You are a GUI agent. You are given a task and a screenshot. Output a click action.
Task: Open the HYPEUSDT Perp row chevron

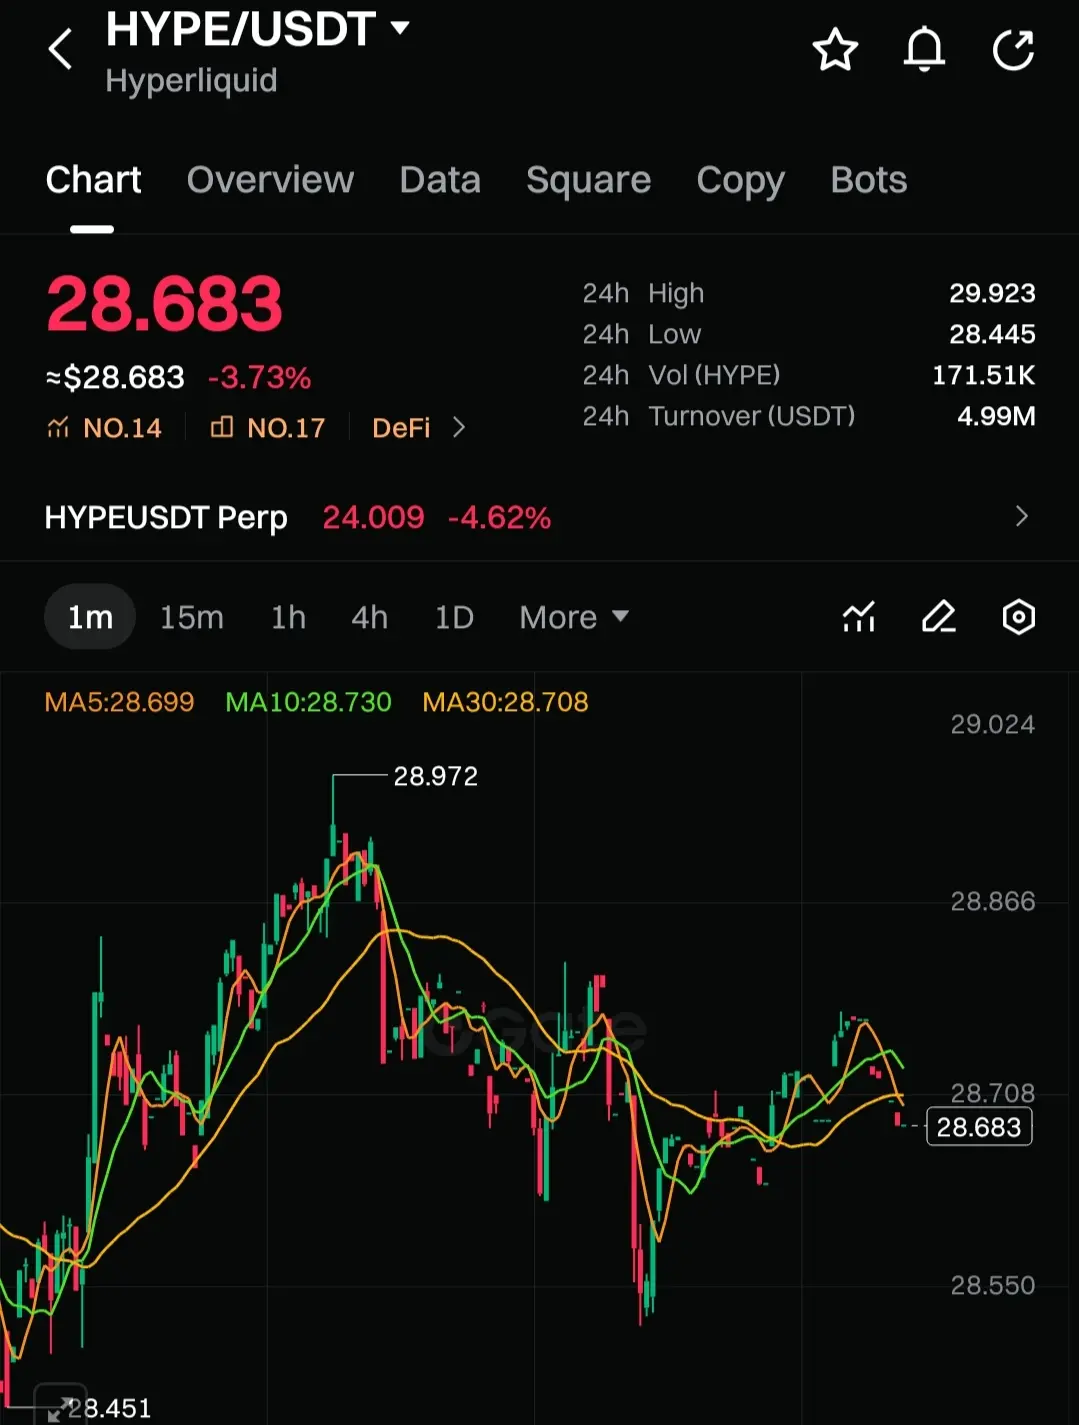(x=1021, y=516)
